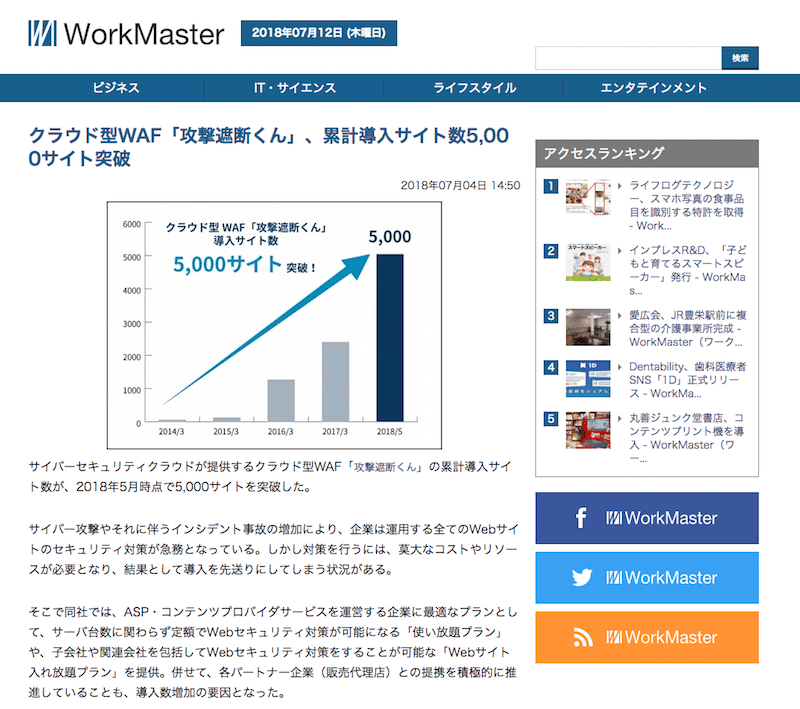Image resolution: width=800 pixels, height=709 pixels.
Task: Click the rank 1 number badge
Action: coord(551,186)
